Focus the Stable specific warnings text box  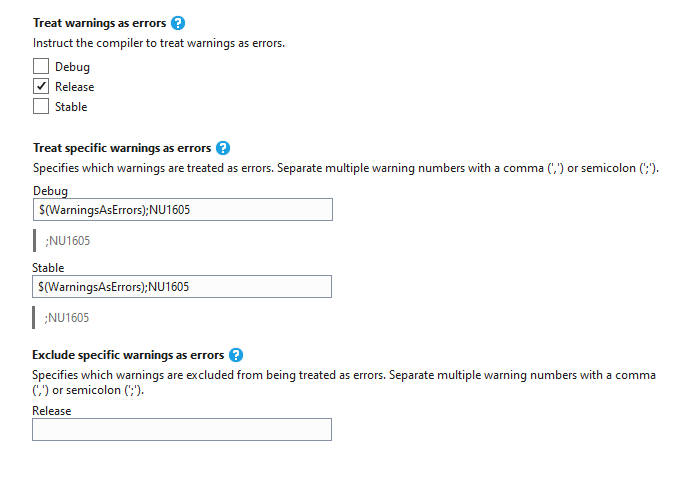click(x=182, y=286)
